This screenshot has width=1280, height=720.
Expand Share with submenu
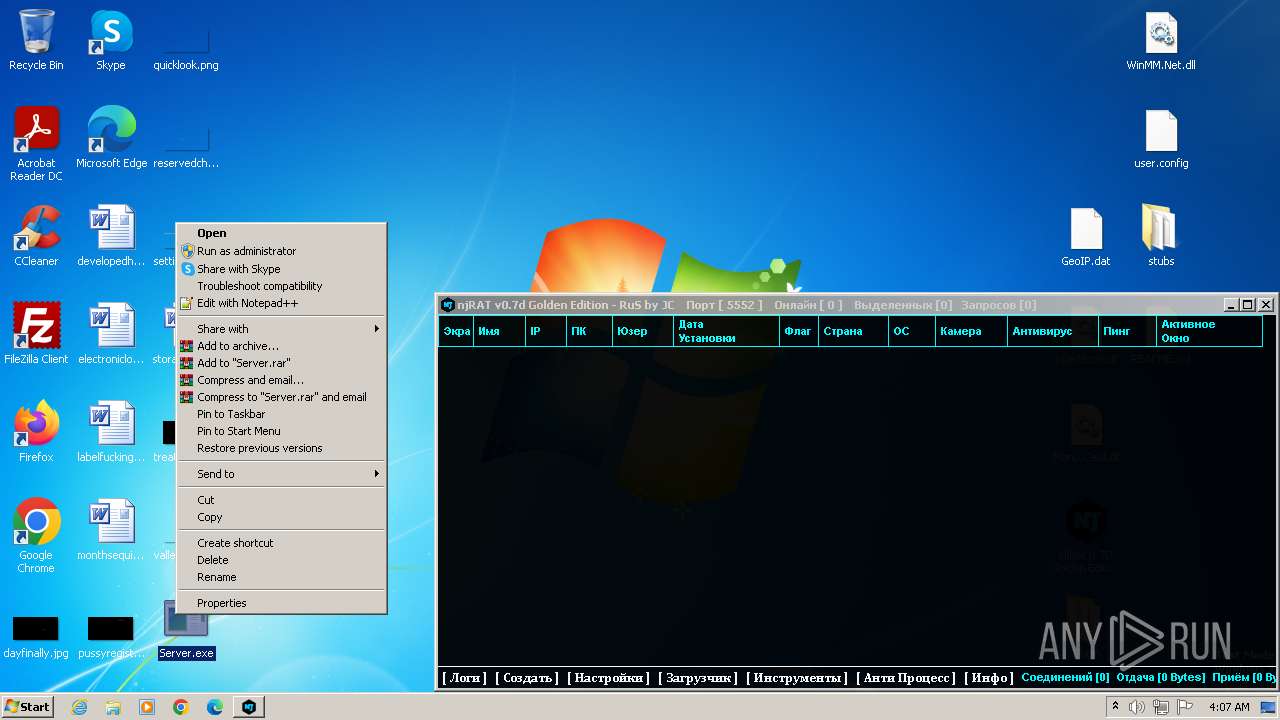(x=281, y=329)
